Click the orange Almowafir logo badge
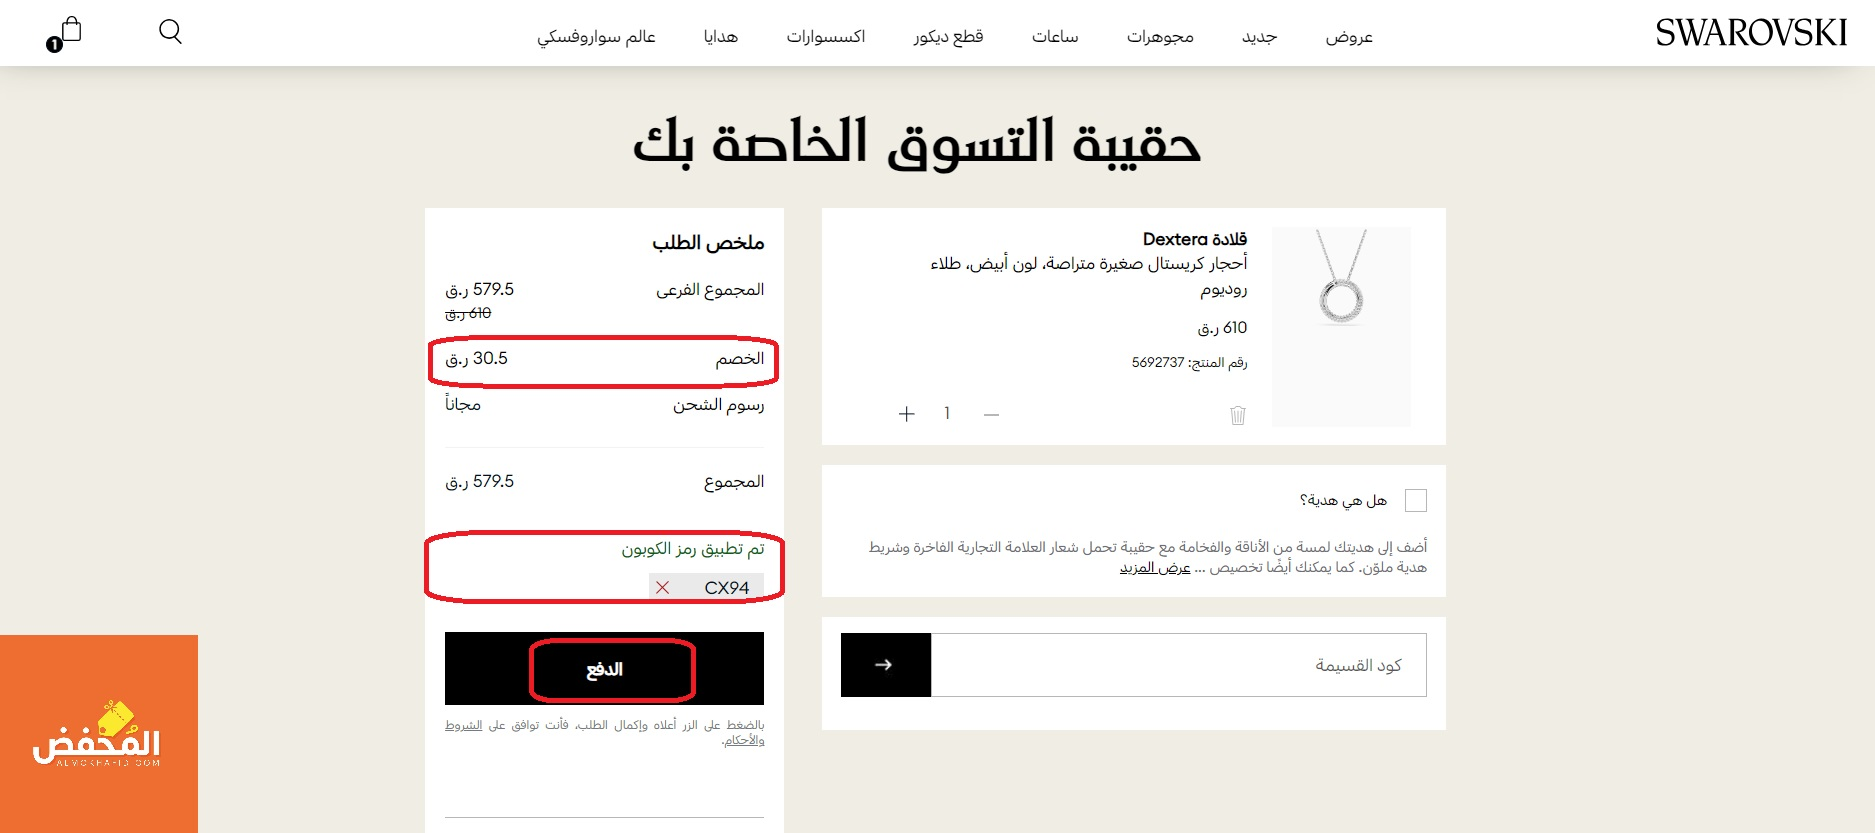1875x833 pixels. click(x=98, y=734)
